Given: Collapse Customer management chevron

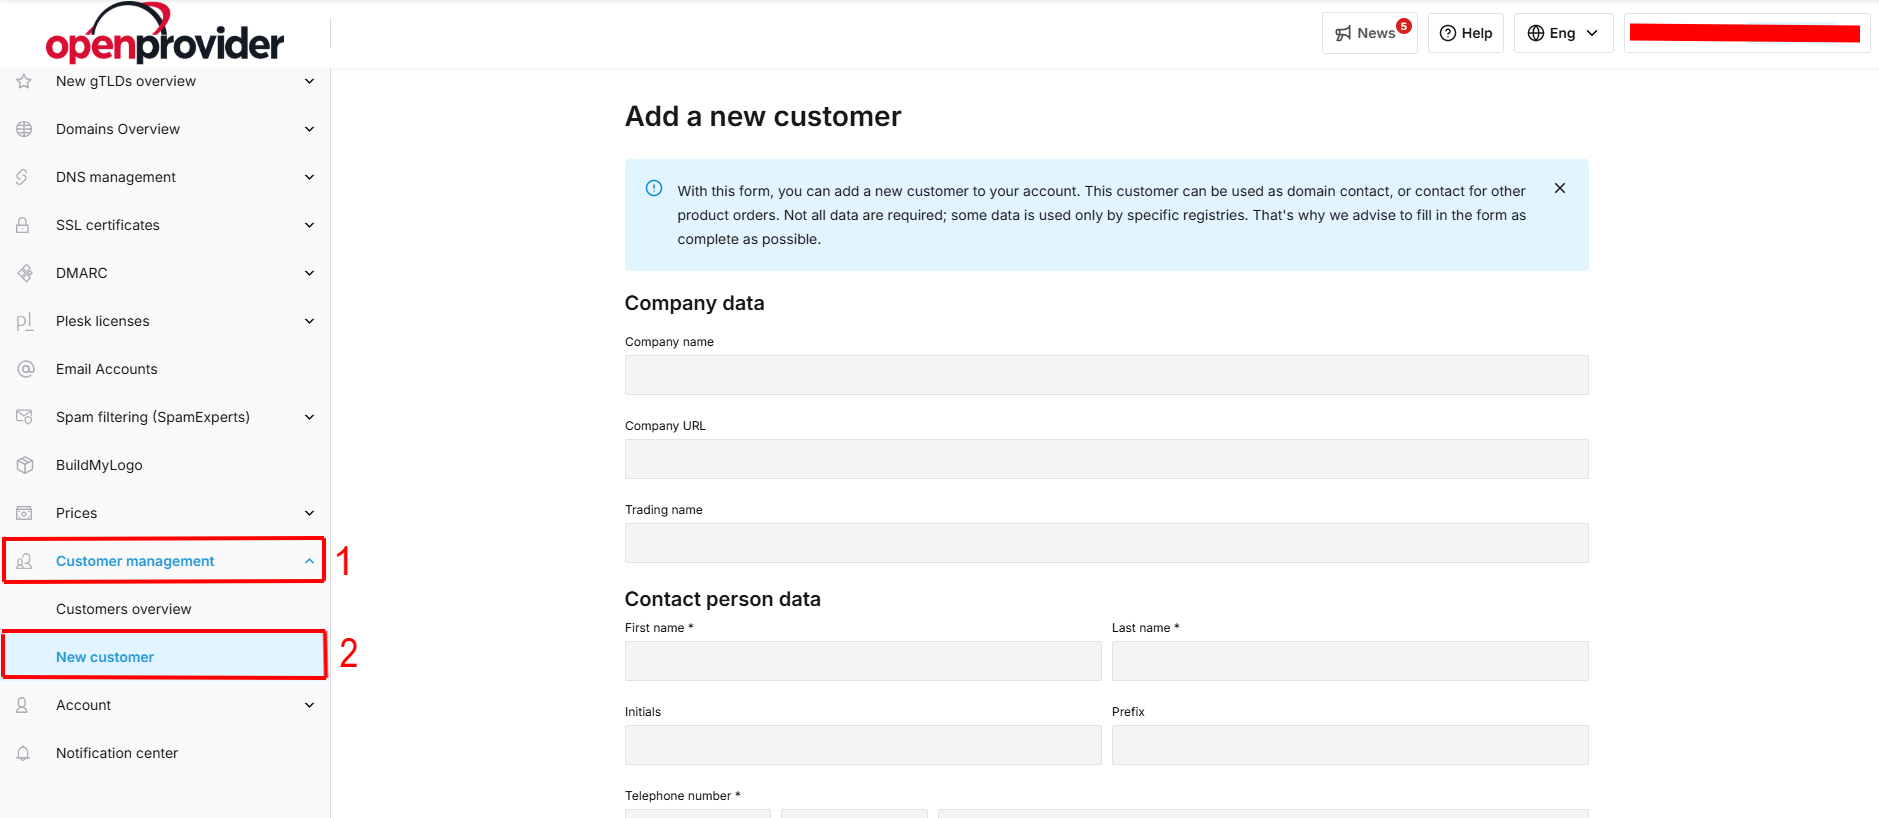Looking at the screenshot, I should coord(310,561).
